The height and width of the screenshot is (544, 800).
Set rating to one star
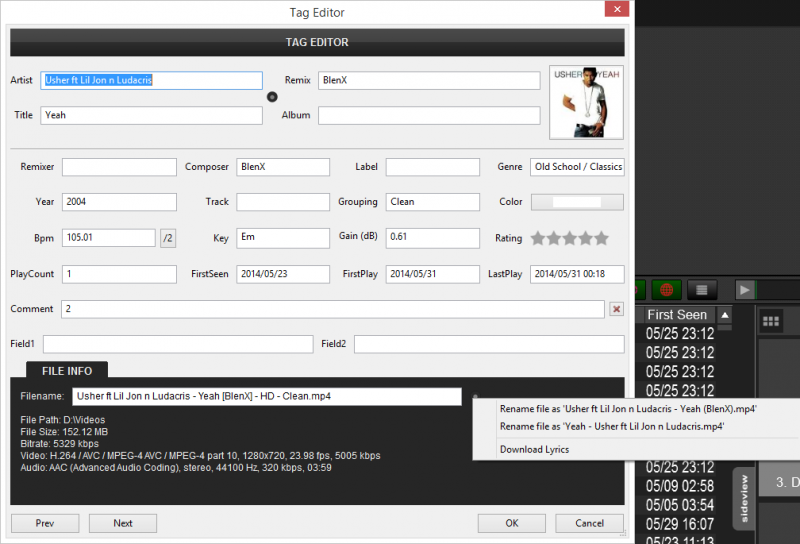(538, 238)
